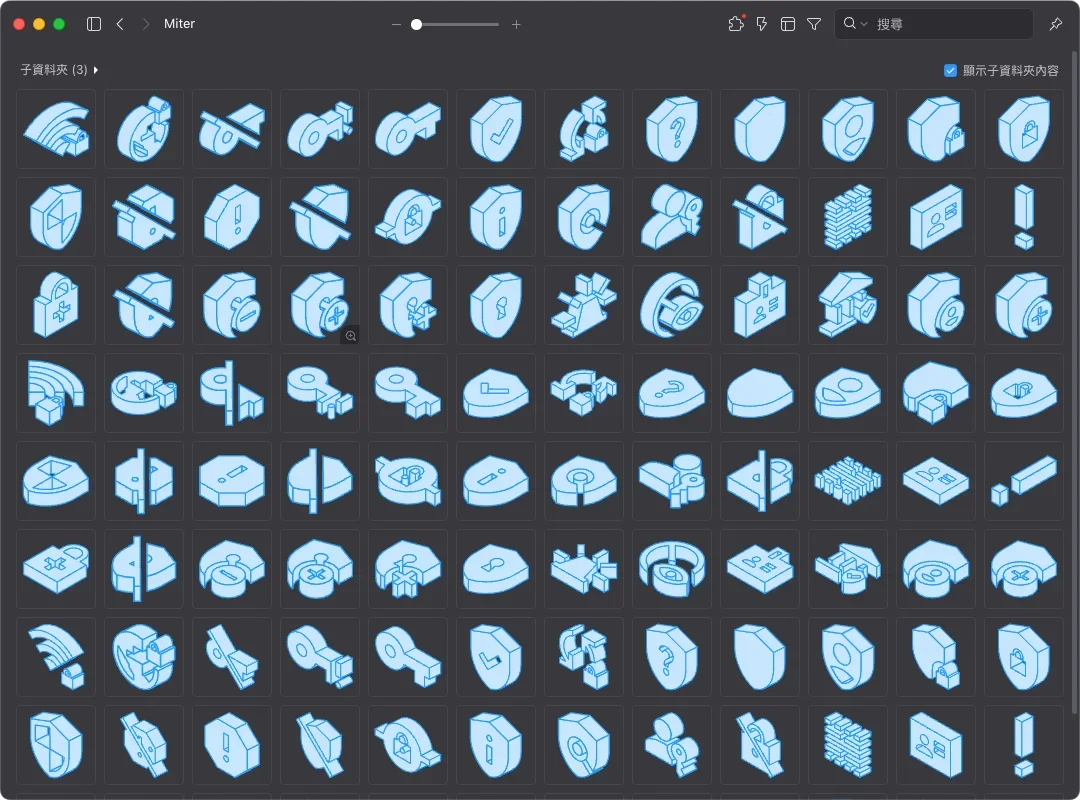
Task: Open the plugins puzzle-piece icon
Action: [736, 24]
